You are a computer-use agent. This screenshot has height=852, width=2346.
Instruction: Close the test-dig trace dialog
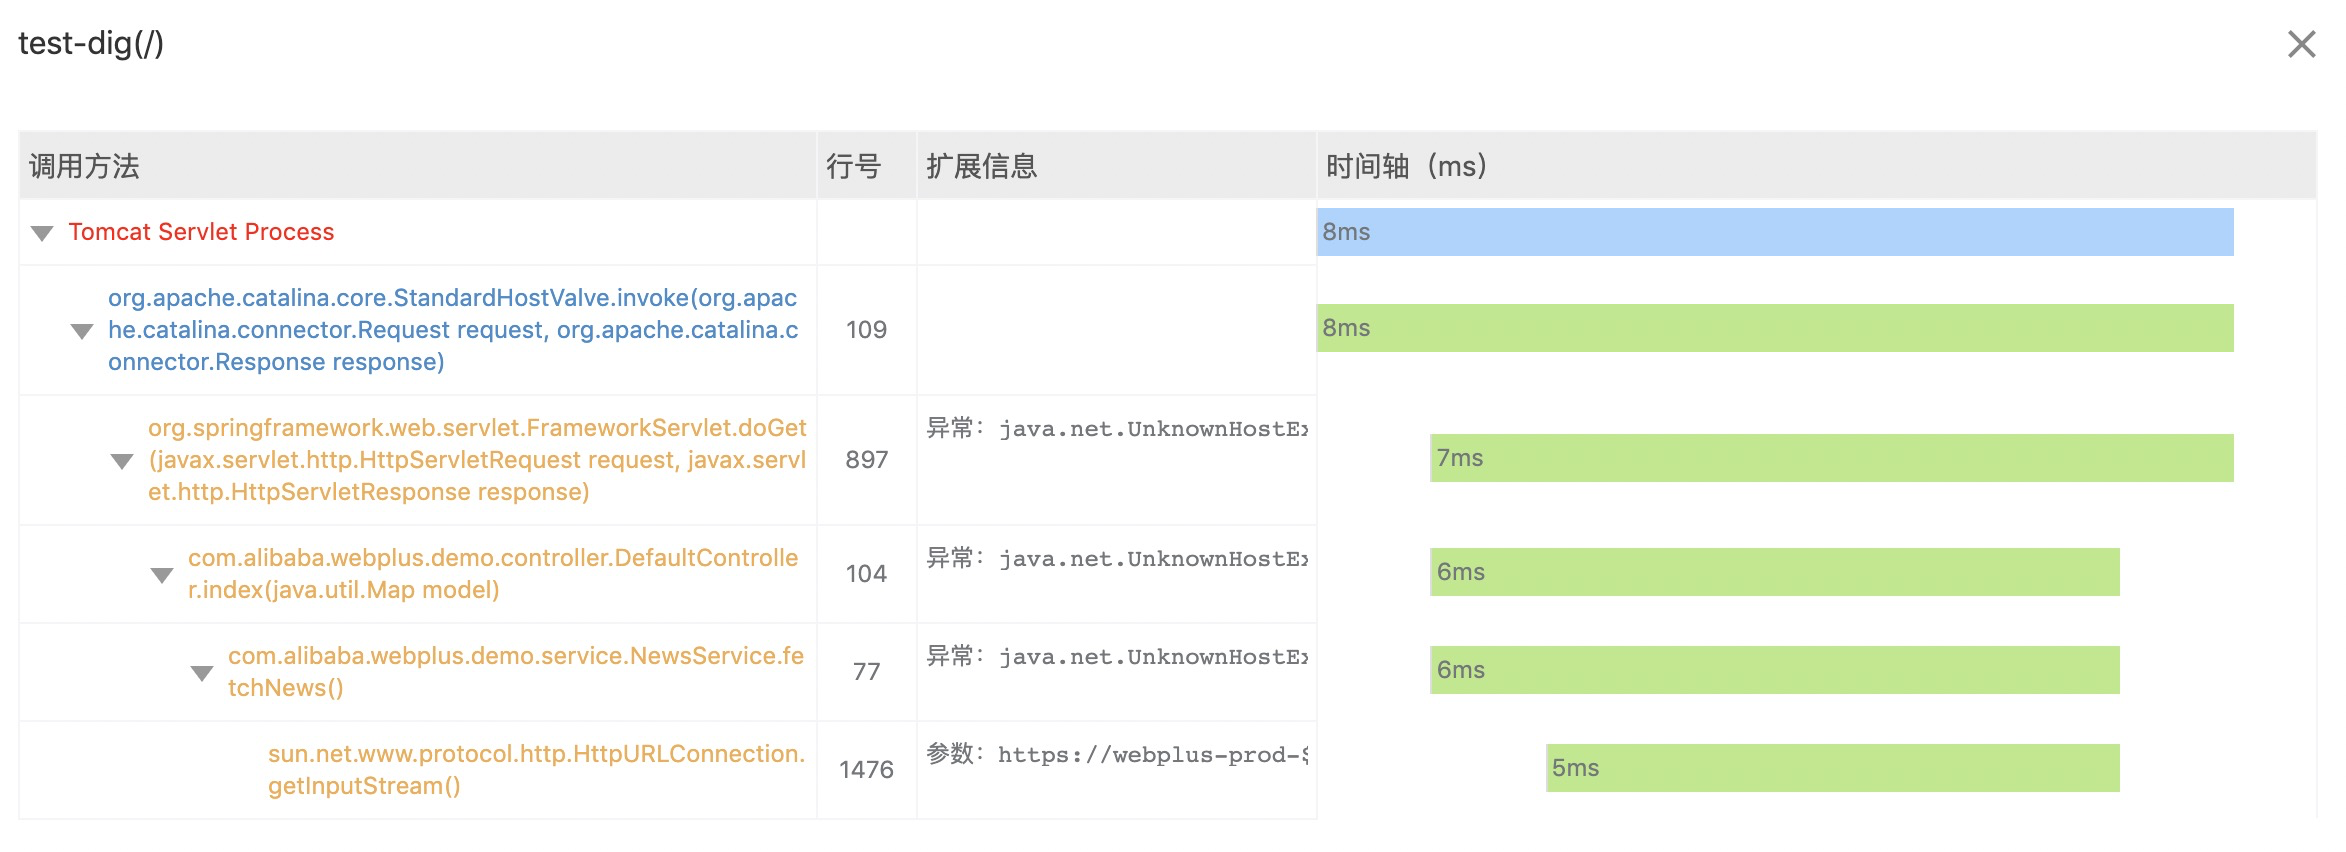pyautogui.click(x=2301, y=44)
